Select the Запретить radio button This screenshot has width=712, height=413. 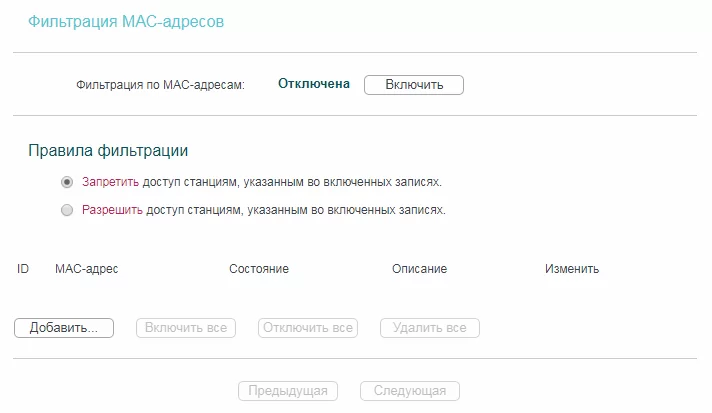point(67,183)
